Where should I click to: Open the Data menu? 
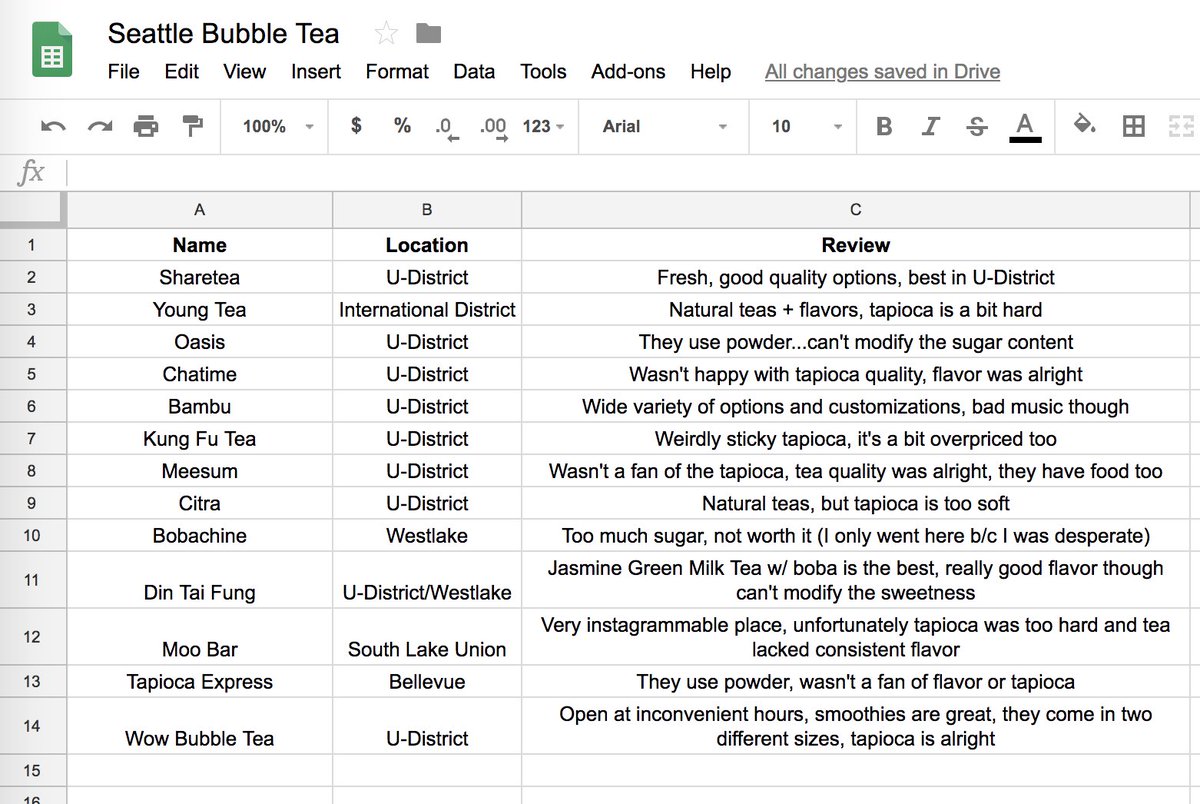pos(474,72)
